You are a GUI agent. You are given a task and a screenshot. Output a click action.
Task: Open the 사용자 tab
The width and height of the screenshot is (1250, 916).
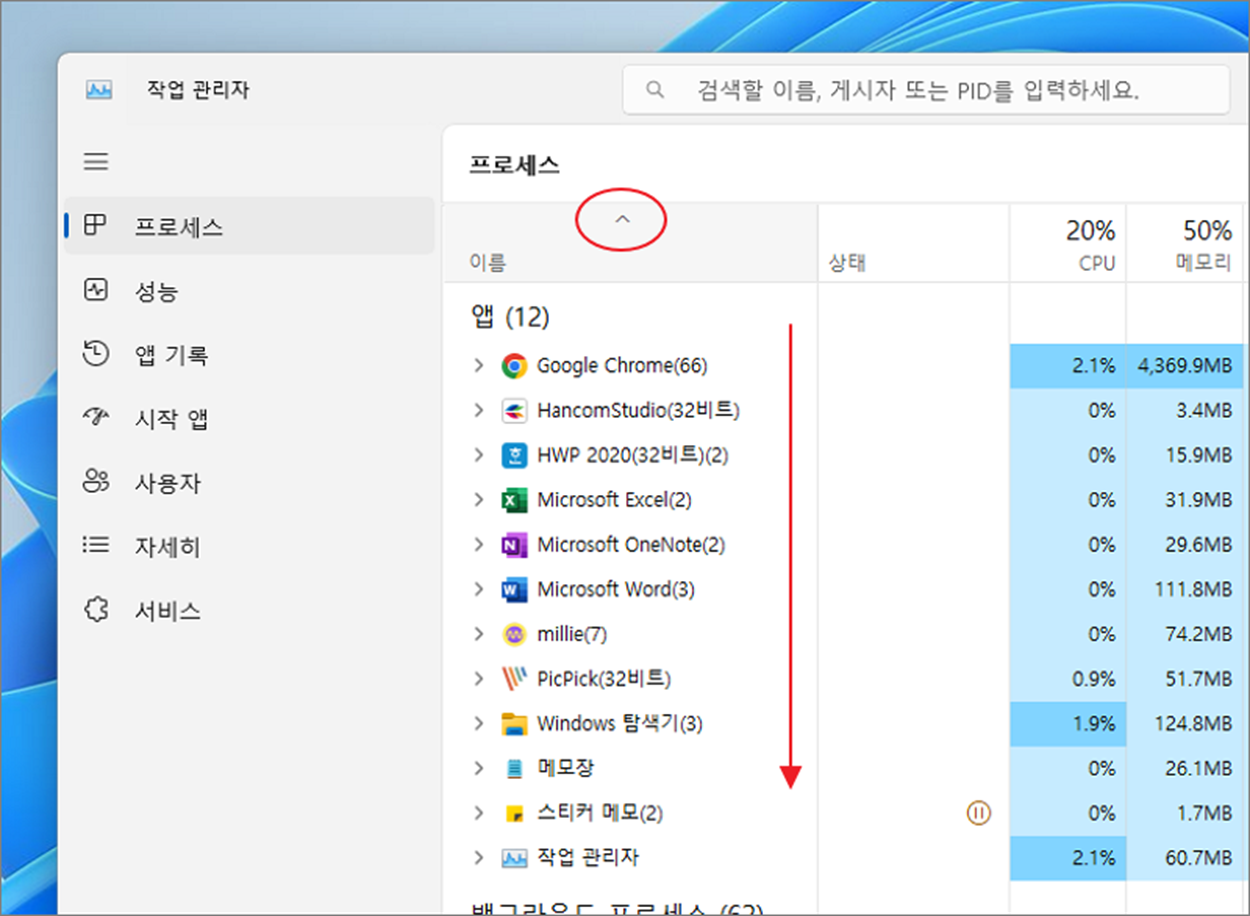[x=250, y=482]
